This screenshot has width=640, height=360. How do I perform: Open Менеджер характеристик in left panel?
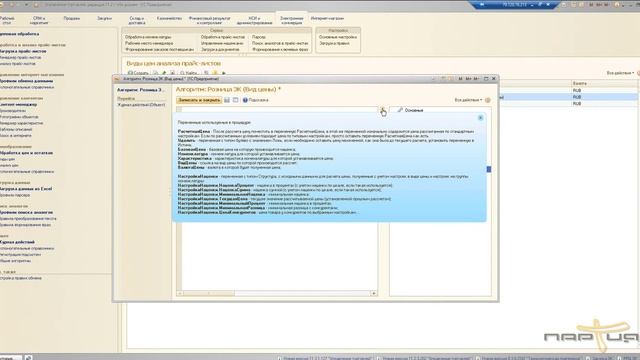coord(21,123)
